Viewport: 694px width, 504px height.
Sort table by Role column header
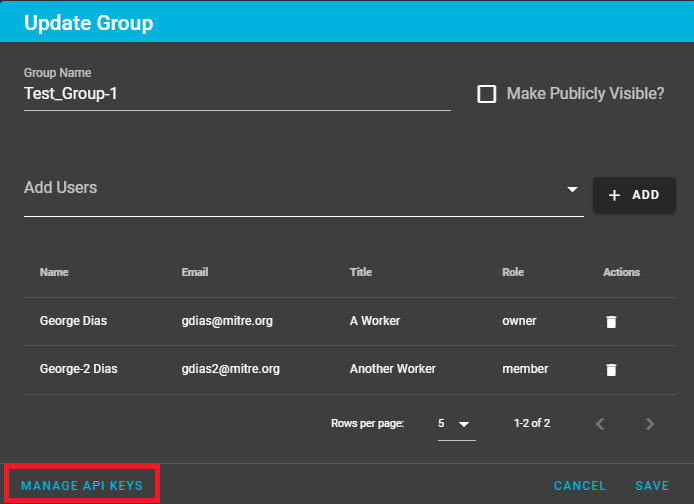(x=513, y=272)
